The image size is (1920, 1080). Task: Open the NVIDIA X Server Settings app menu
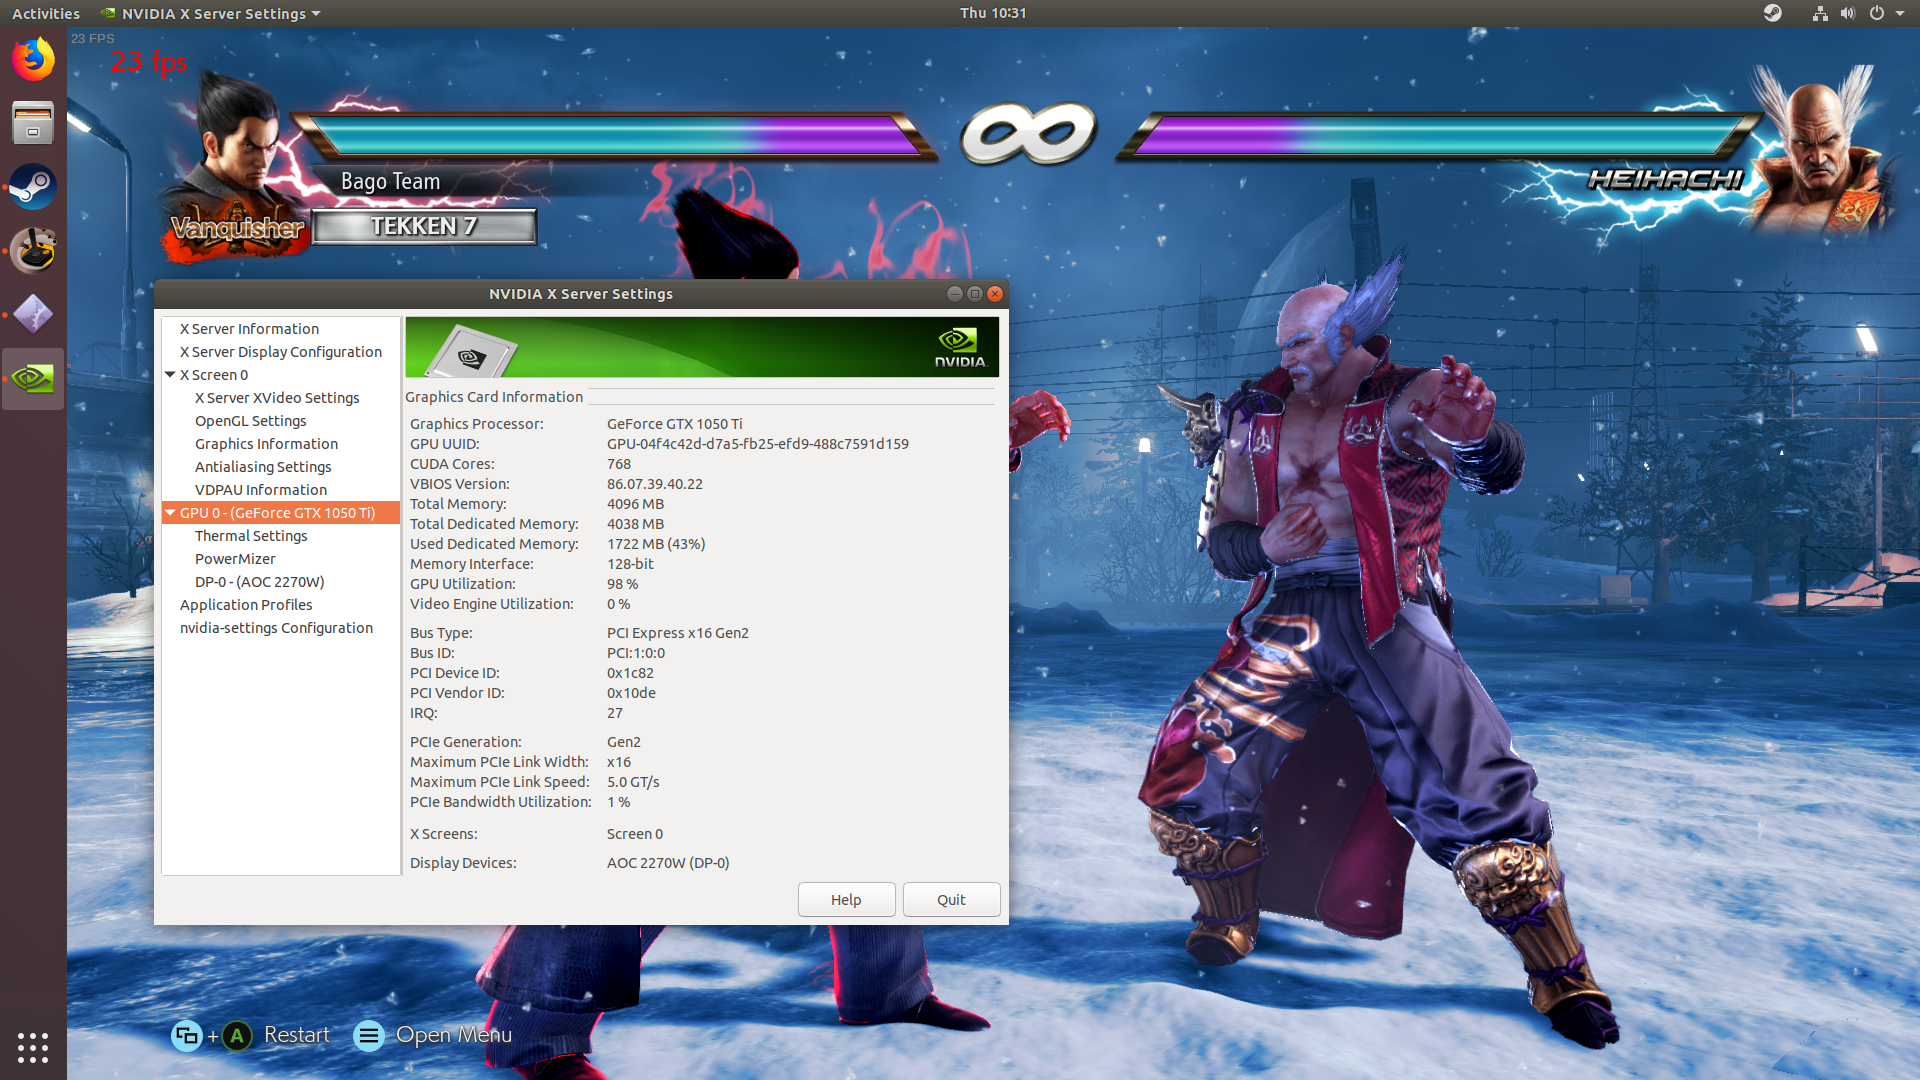211,13
